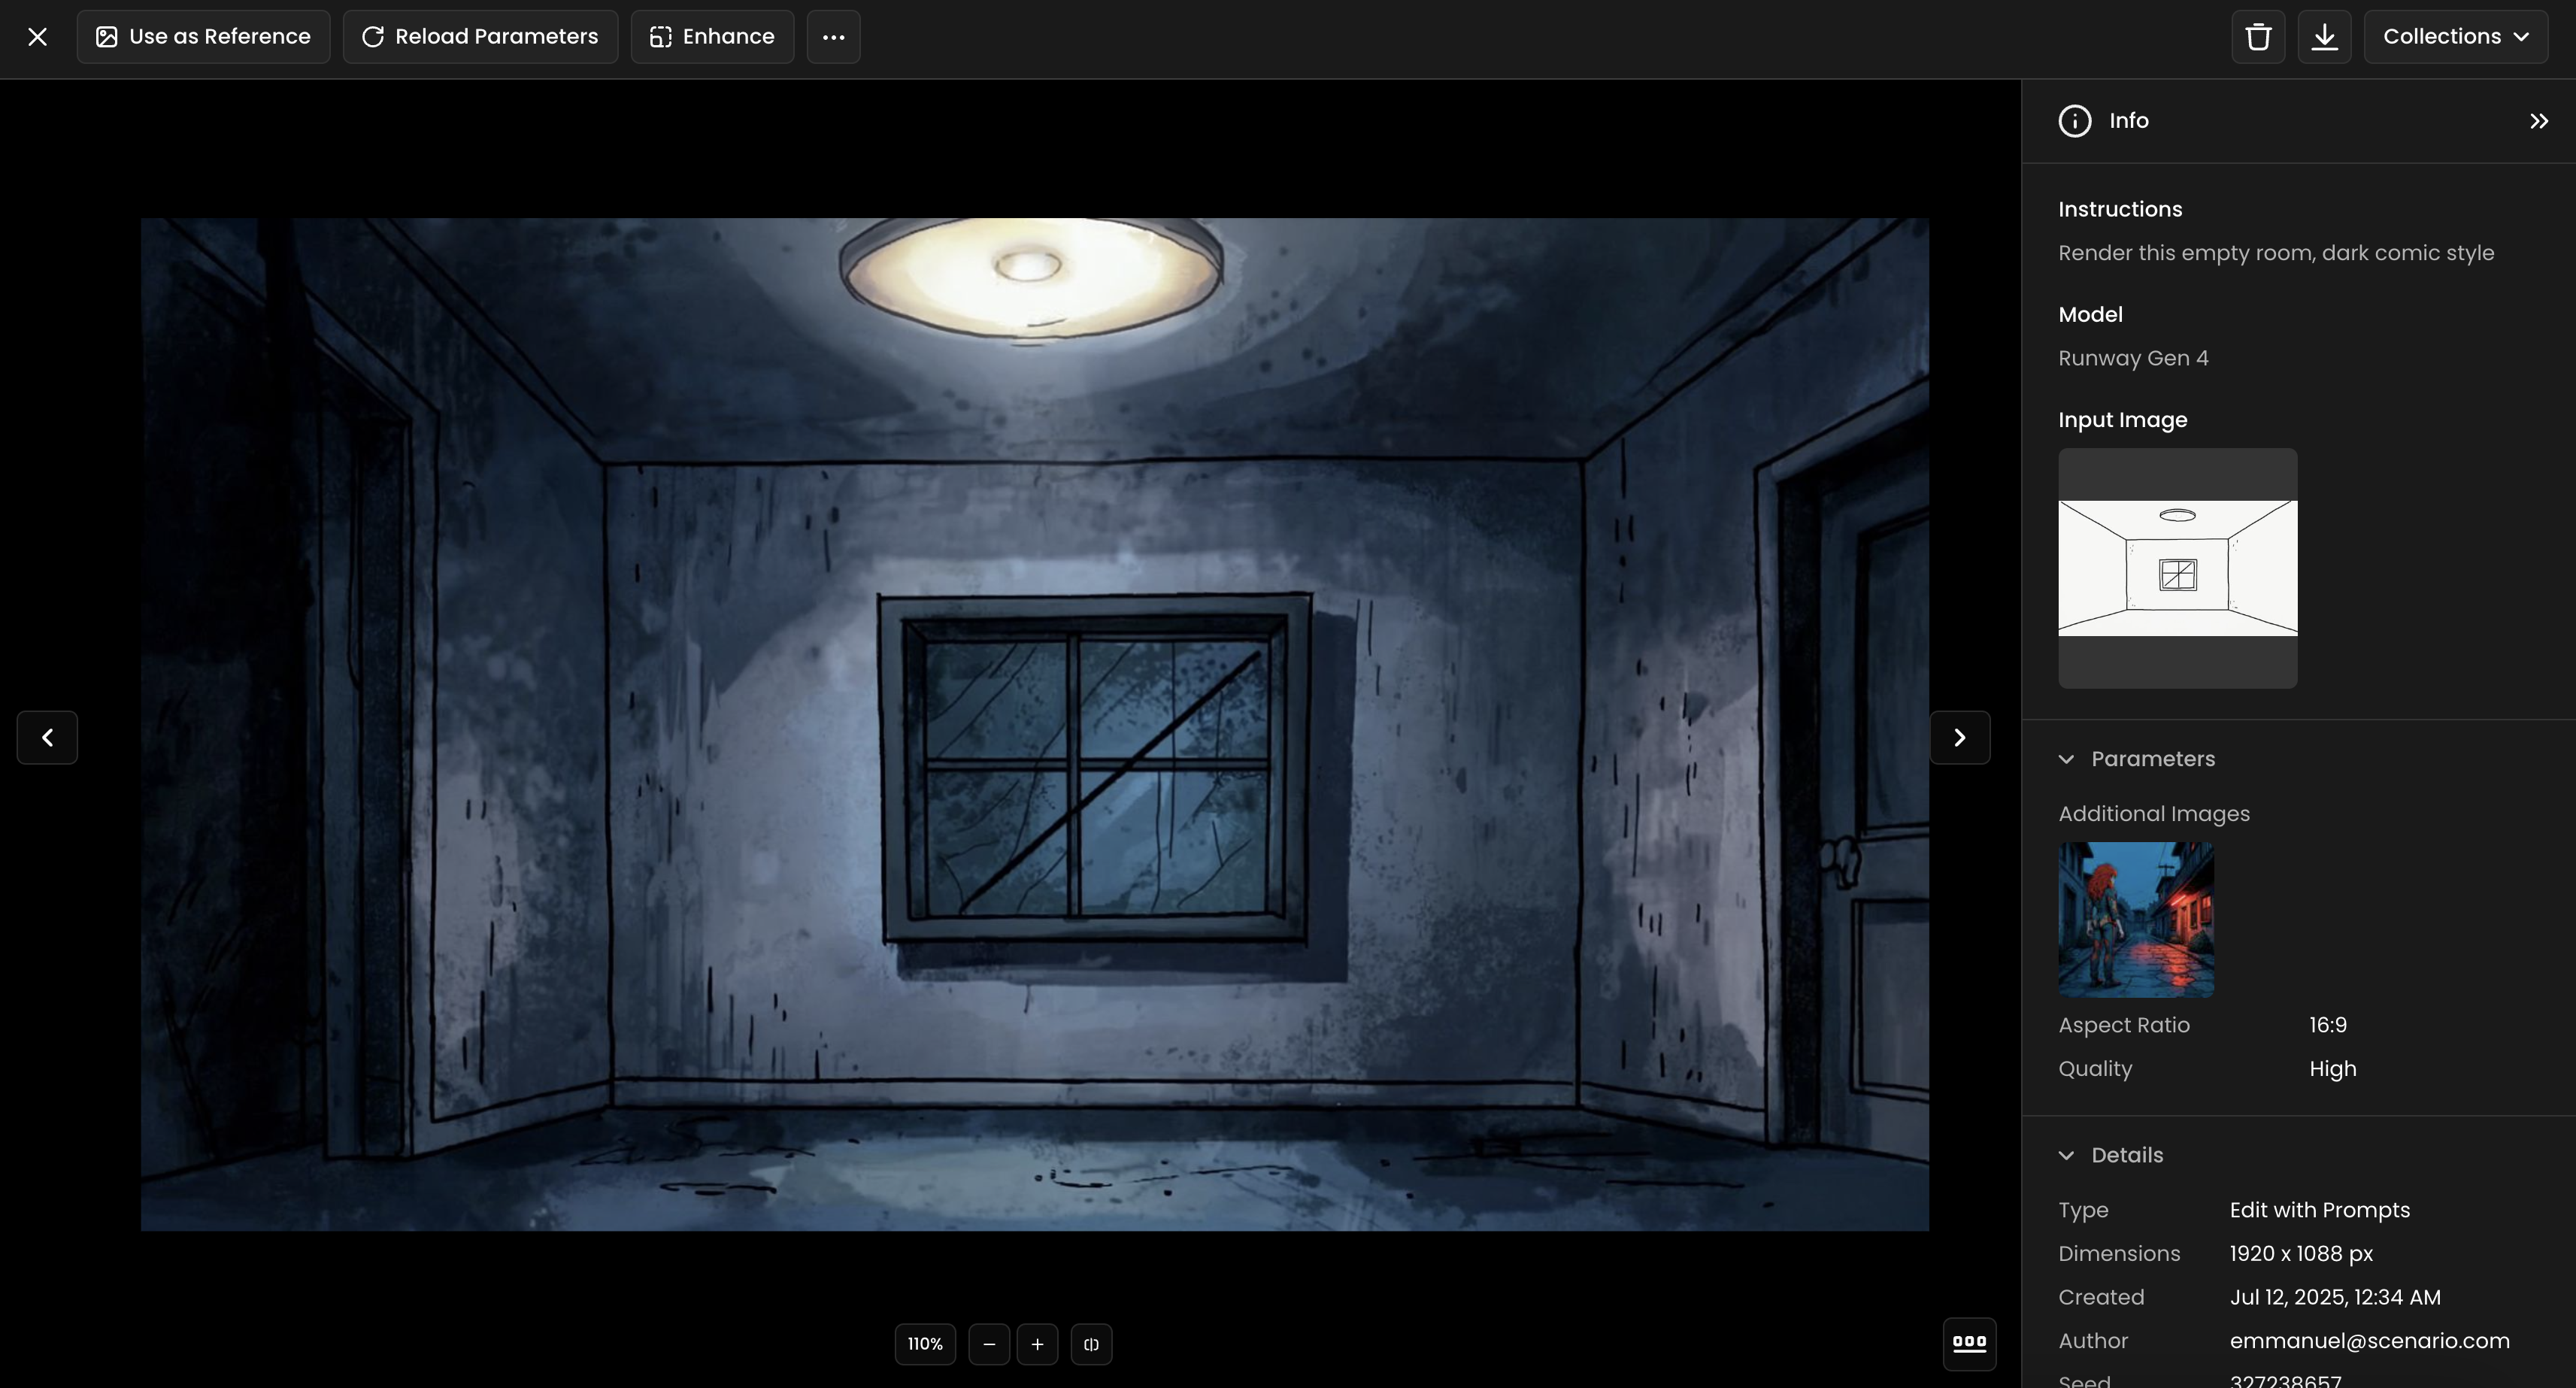2576x1388 pixels.
Task: Zoom in with the plus button
Action: (1037, 1344)
